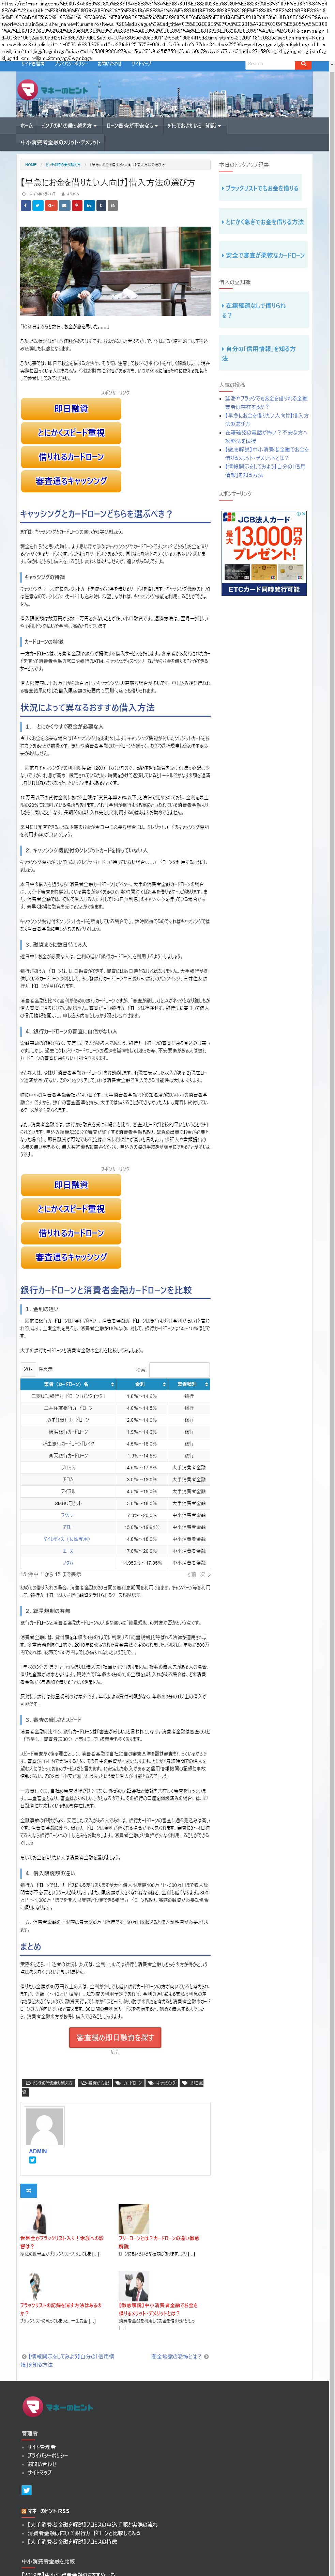The height and width of the screenshot is (2576, 335).
Task: Open the アロー link in the table
Action: (x=68, y=1527)
